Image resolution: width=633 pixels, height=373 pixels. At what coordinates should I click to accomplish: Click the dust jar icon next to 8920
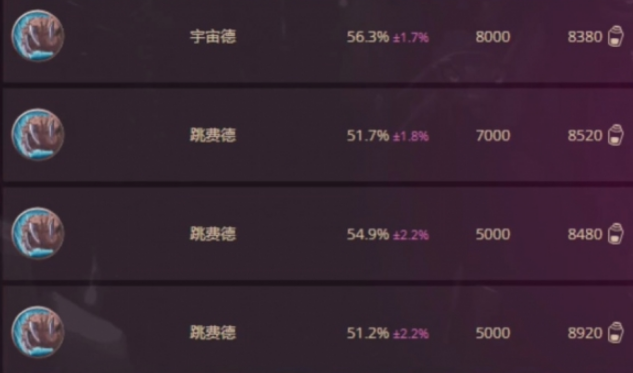pyautogui.click(x=616, y=333)
